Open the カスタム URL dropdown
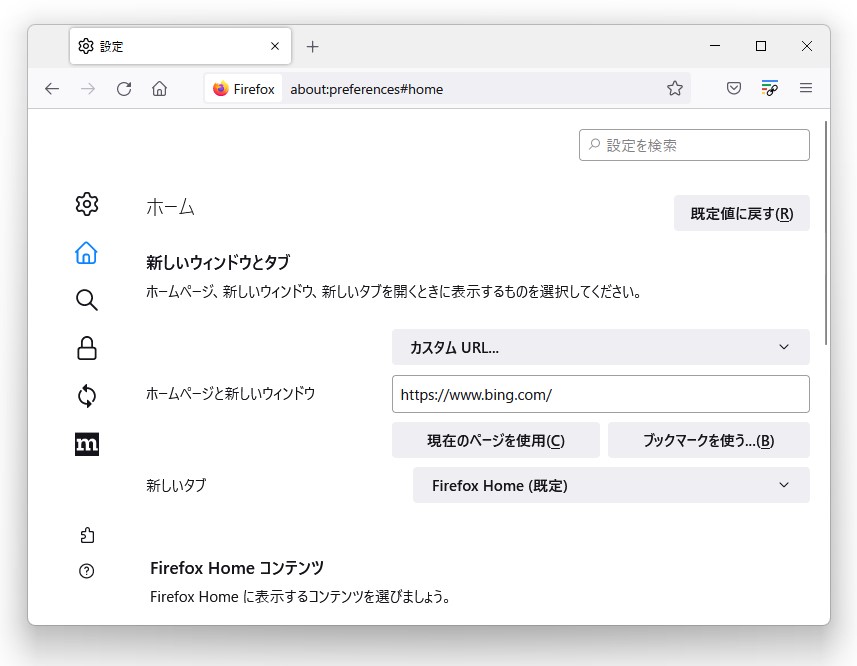The image size is (857, 666). pyautogui.click(x=600, y=347)
